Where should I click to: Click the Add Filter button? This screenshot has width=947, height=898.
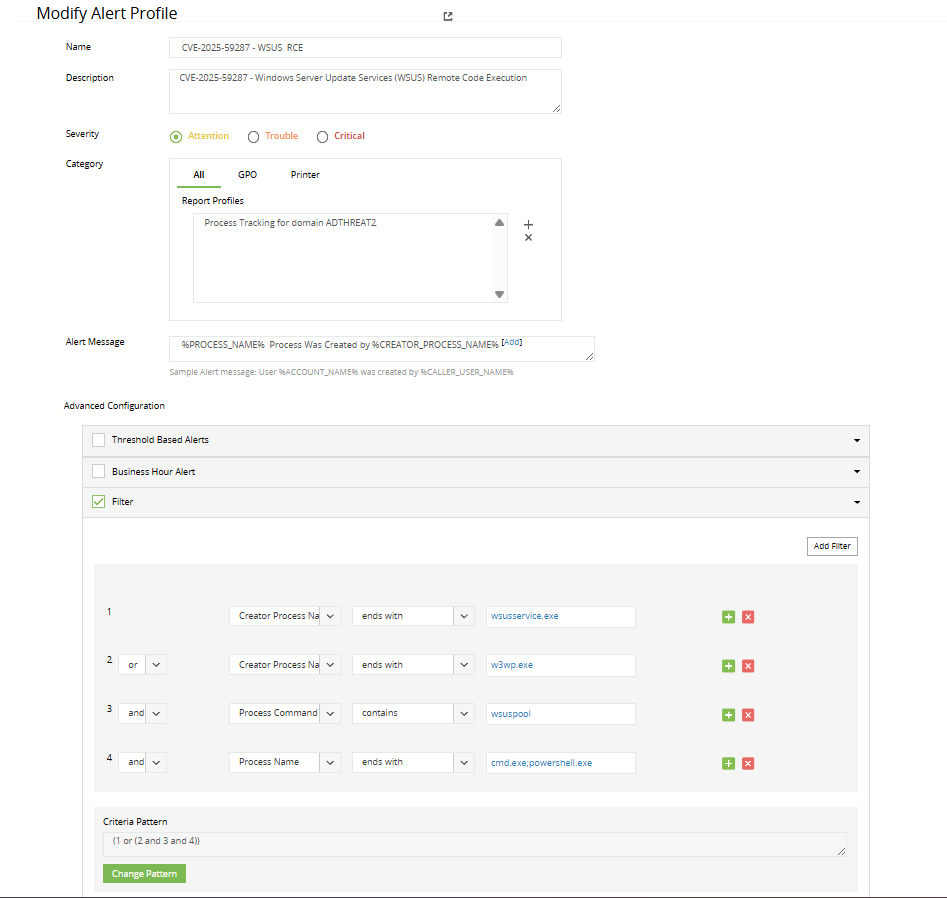click(x=832, y=546)
